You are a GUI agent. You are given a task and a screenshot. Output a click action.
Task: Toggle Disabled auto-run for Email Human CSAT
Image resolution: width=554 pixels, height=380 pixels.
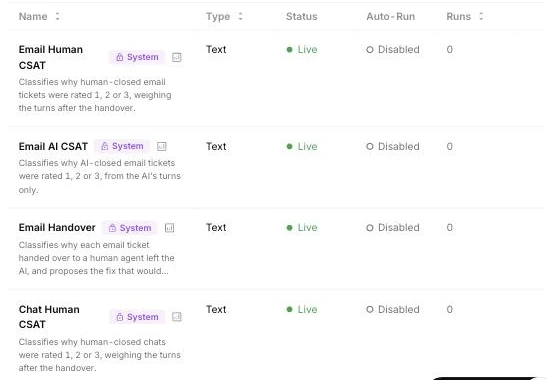393,49
